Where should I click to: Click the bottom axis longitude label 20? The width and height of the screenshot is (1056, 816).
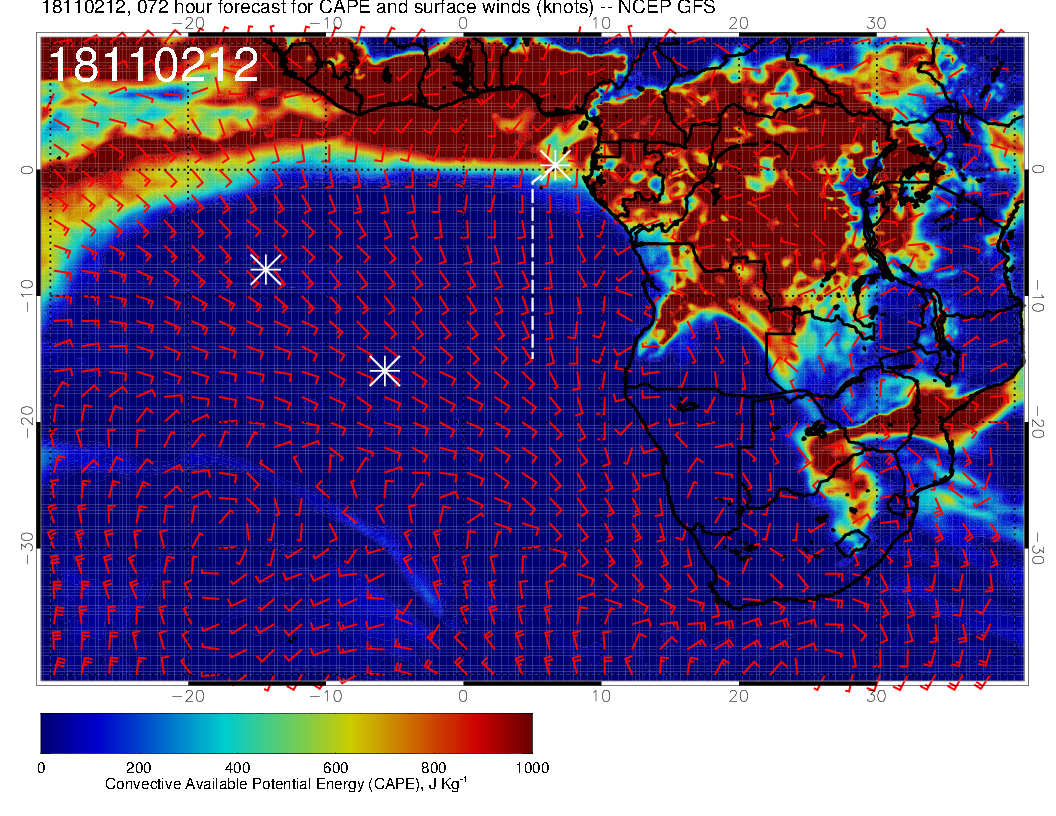click(x=739, y=696)
